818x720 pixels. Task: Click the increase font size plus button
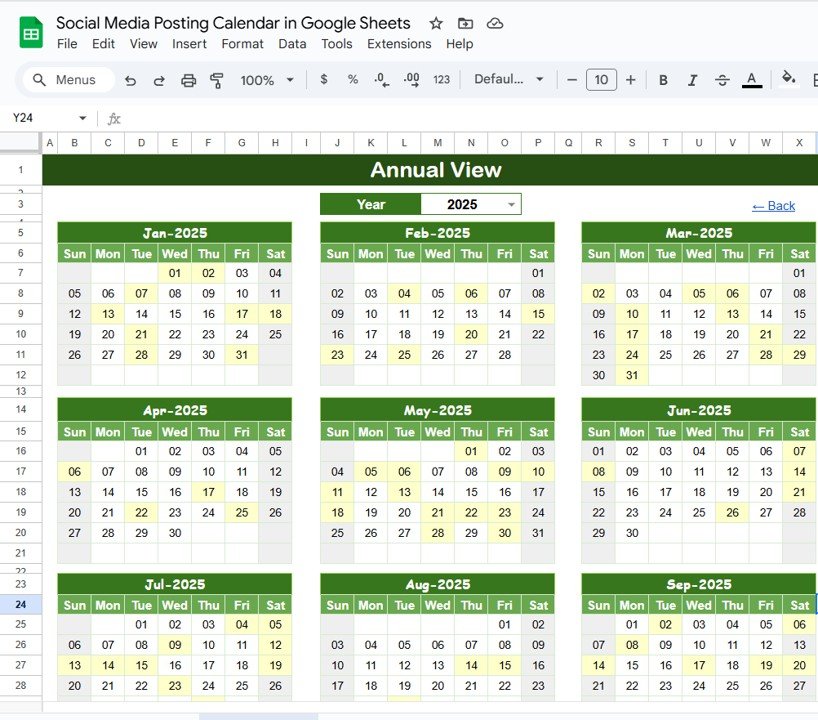pos(630,80)
